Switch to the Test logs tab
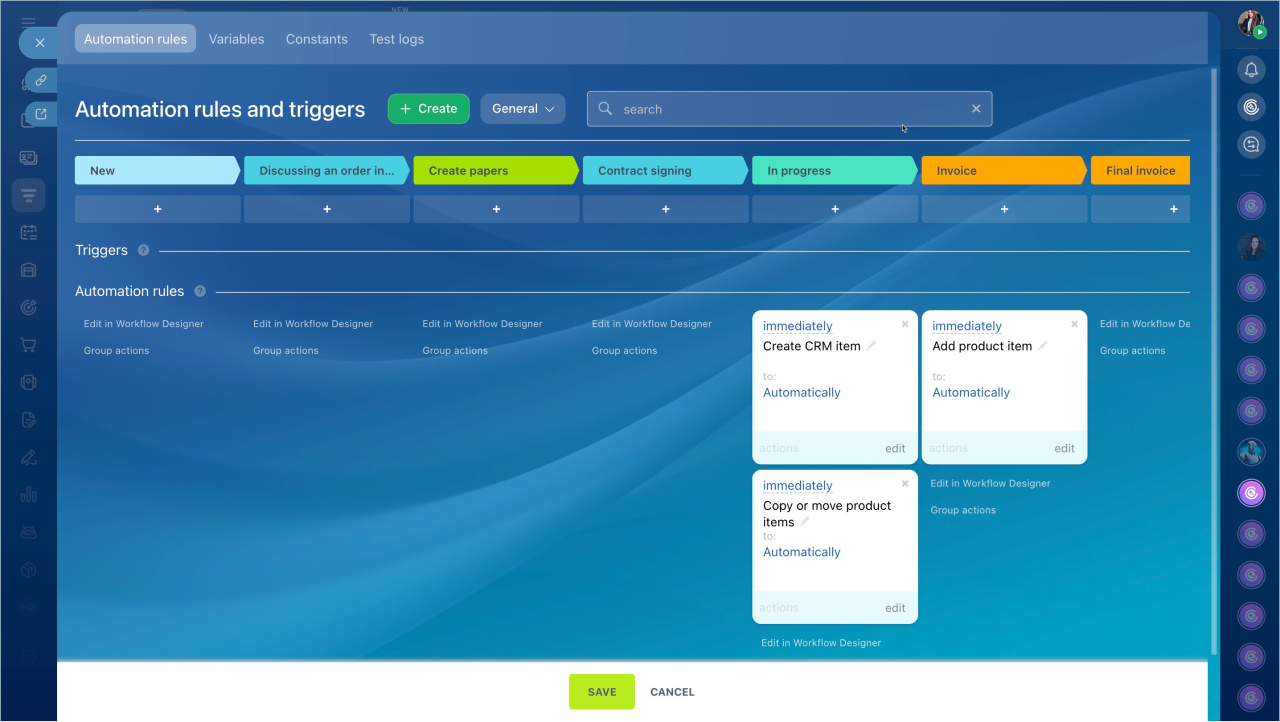Screen dimensions: 1280x722 click(x=396, y=39)
